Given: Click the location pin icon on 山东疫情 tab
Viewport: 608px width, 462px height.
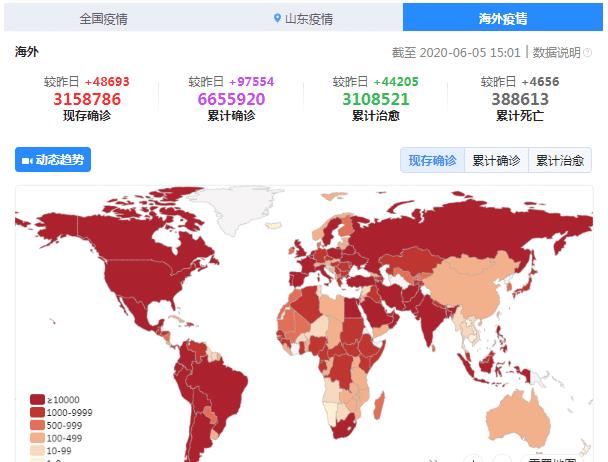Looking at the screenshot, I should [x=277, y=19].
